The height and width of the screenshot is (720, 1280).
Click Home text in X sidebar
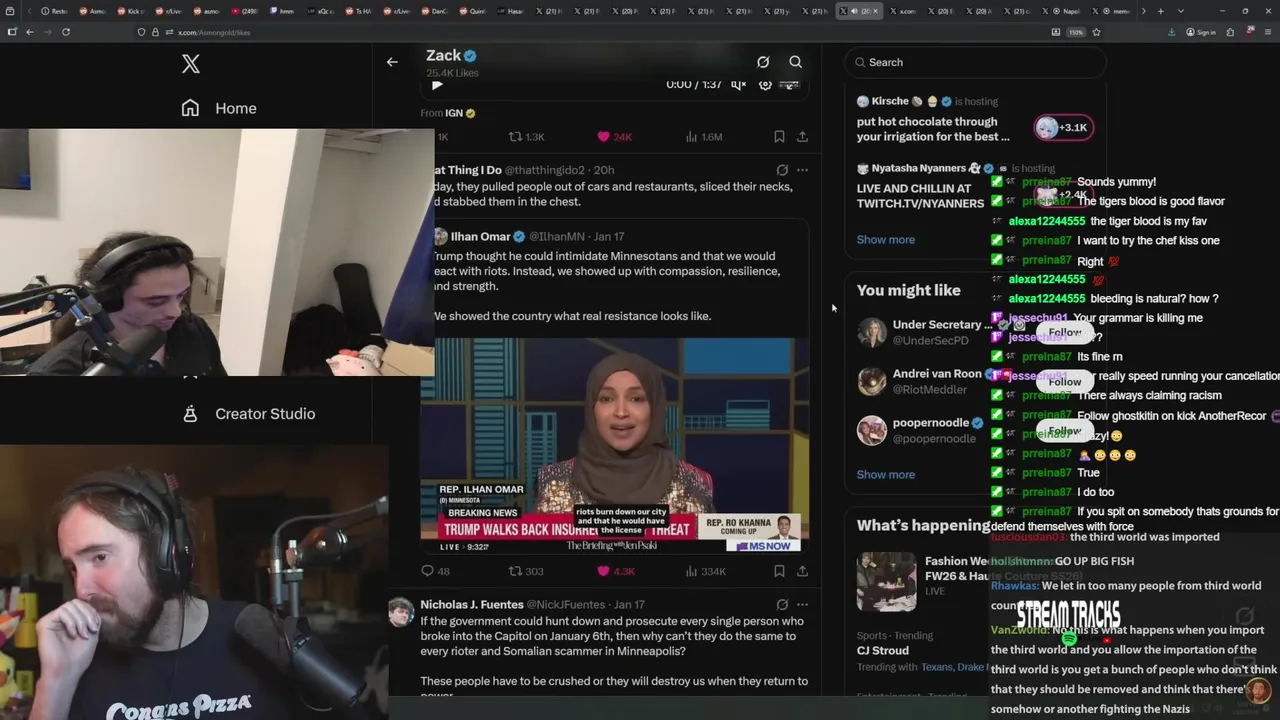point(236,108)
